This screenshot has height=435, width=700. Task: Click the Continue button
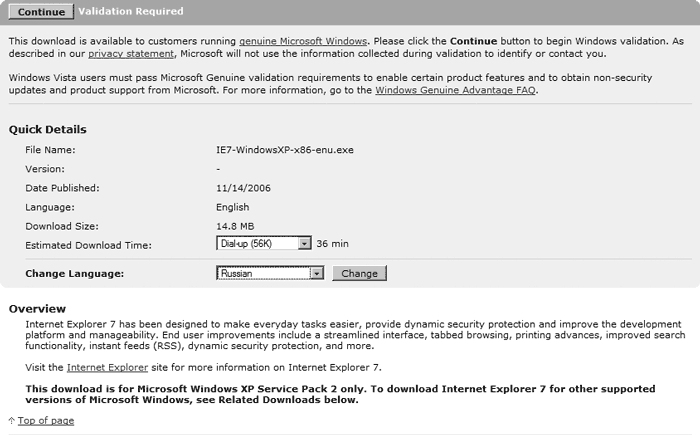pos(41,12)
